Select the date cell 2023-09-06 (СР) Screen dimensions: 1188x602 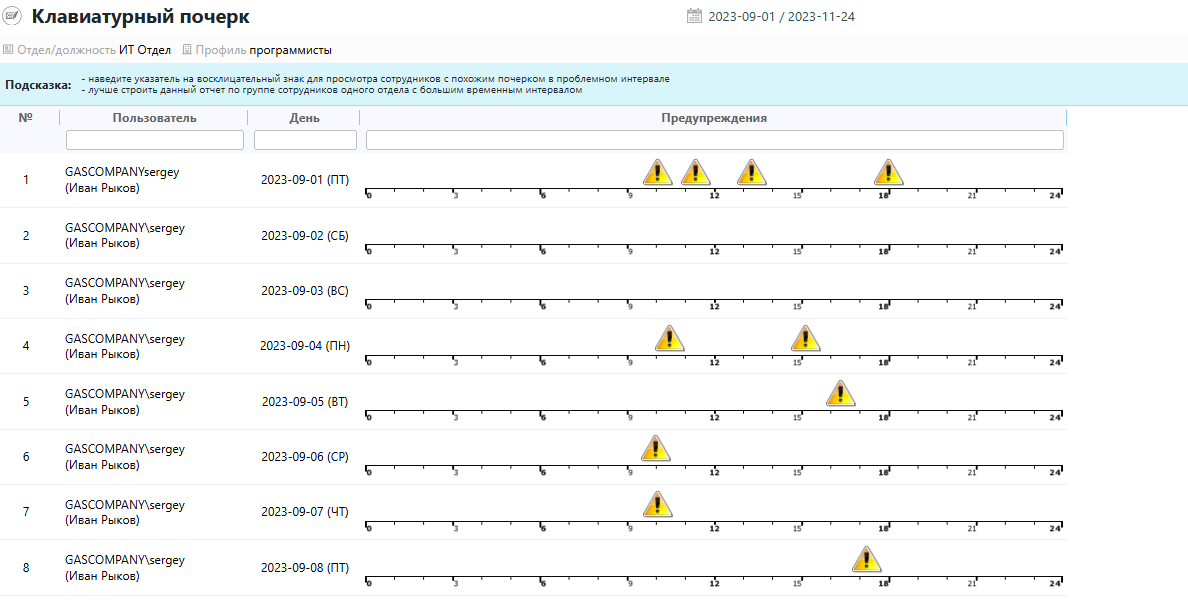click(305, 457)
